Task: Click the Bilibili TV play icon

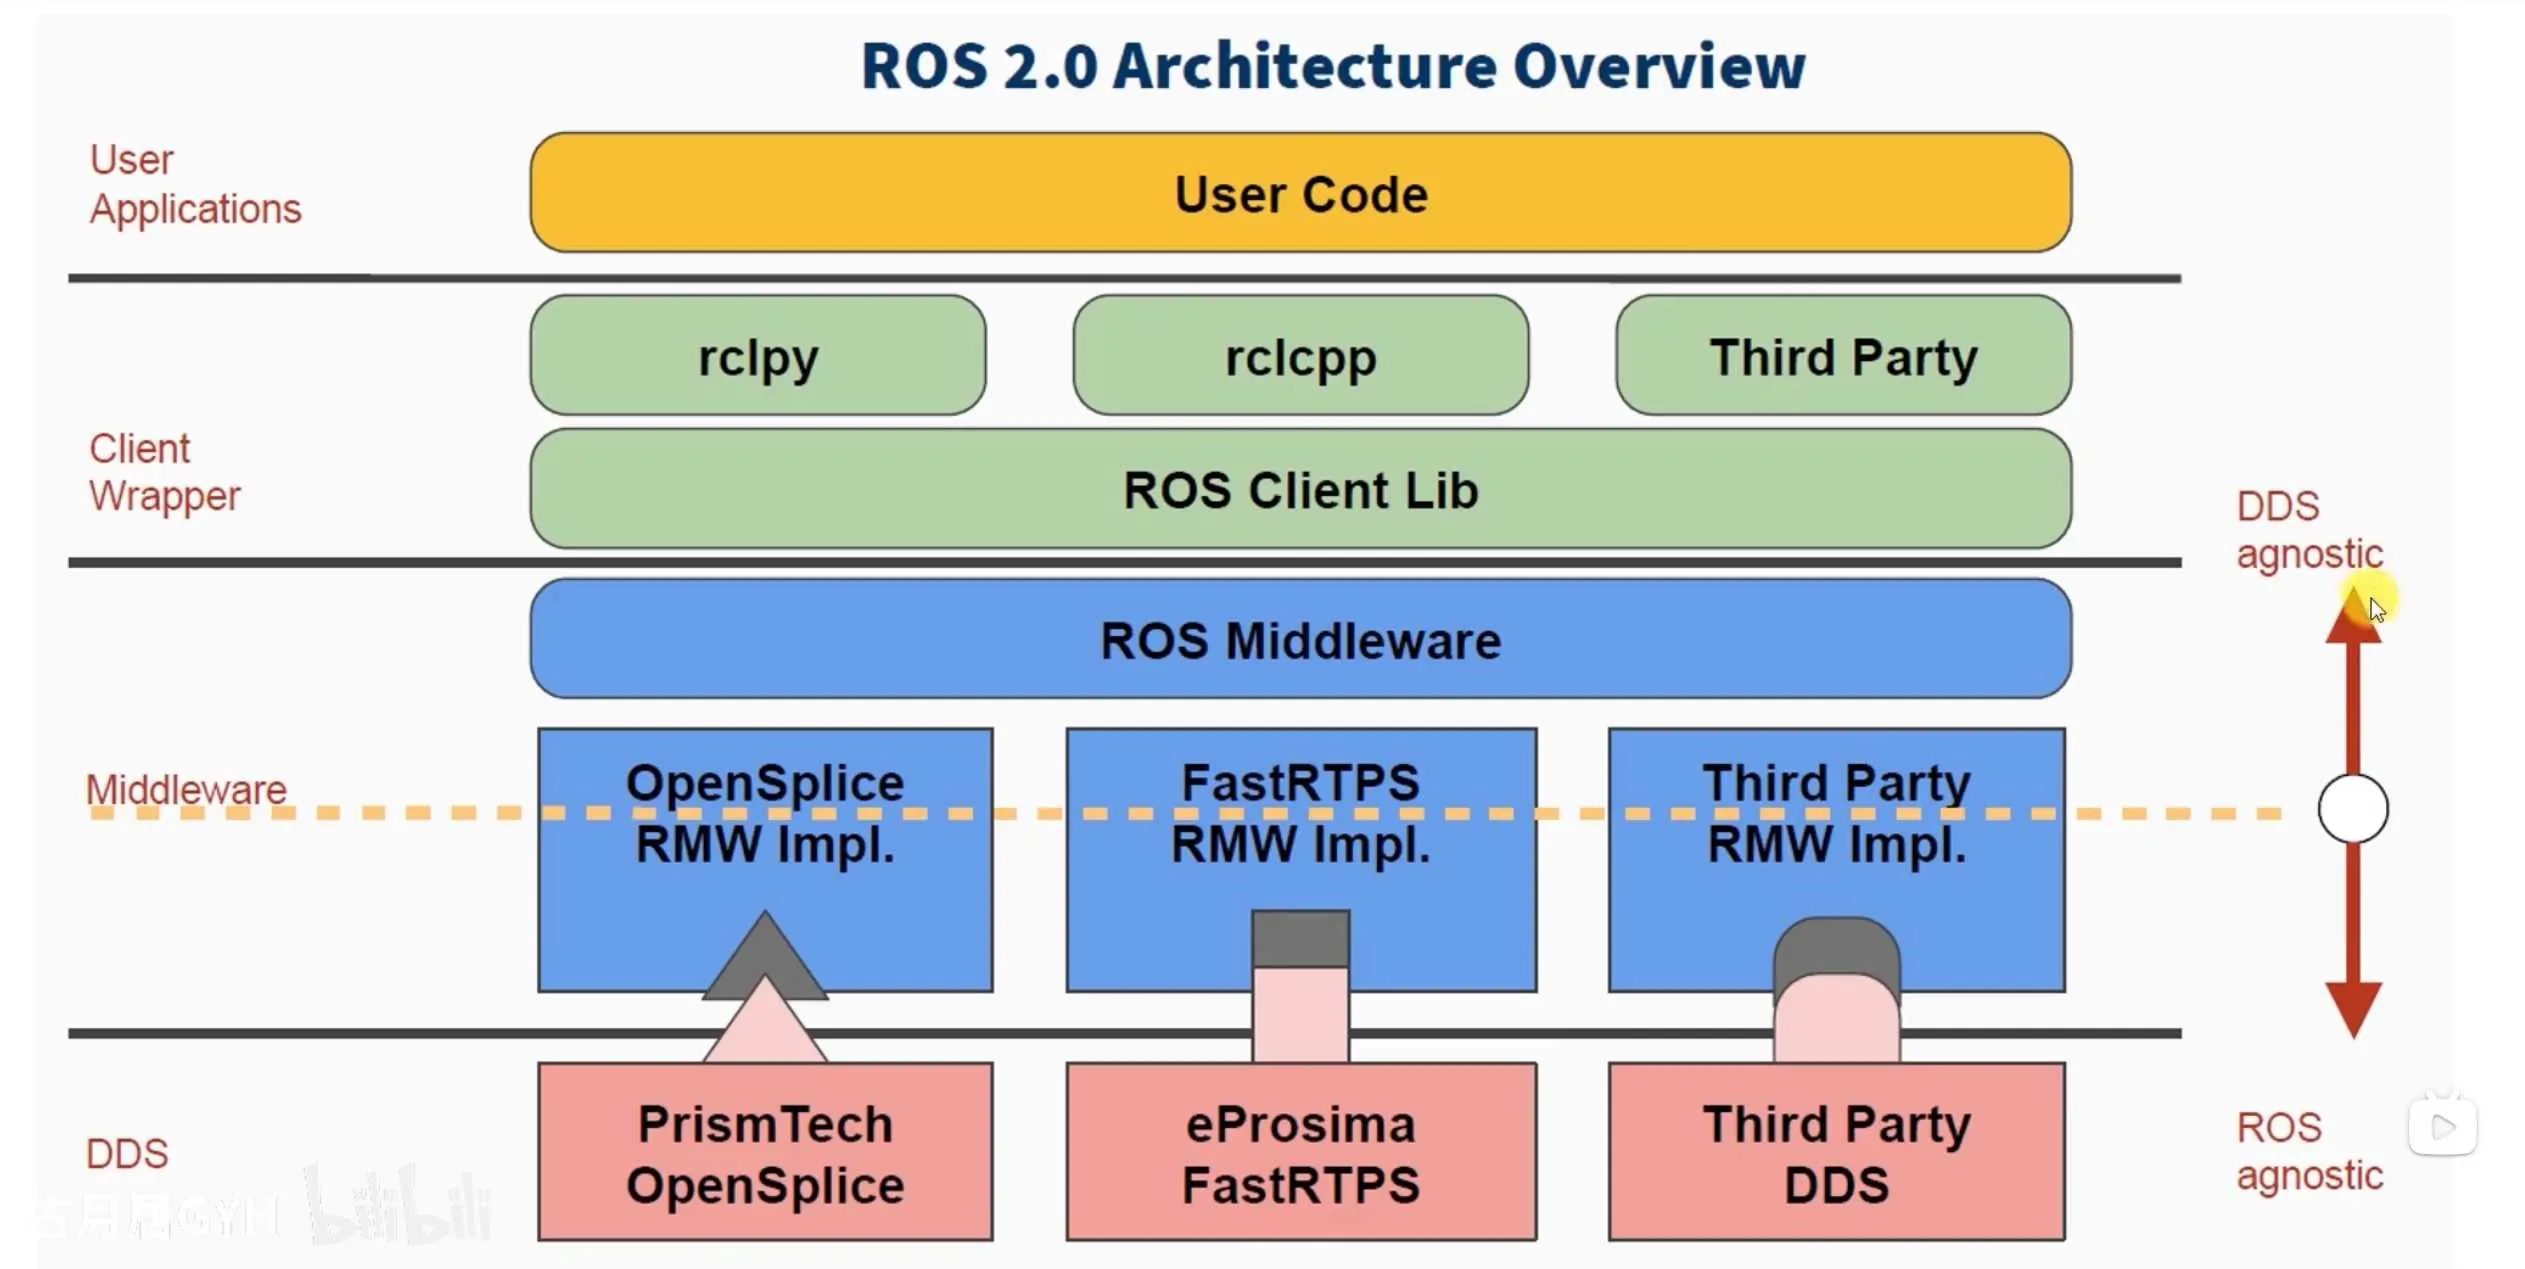Action: (x=2442, y=1126)
